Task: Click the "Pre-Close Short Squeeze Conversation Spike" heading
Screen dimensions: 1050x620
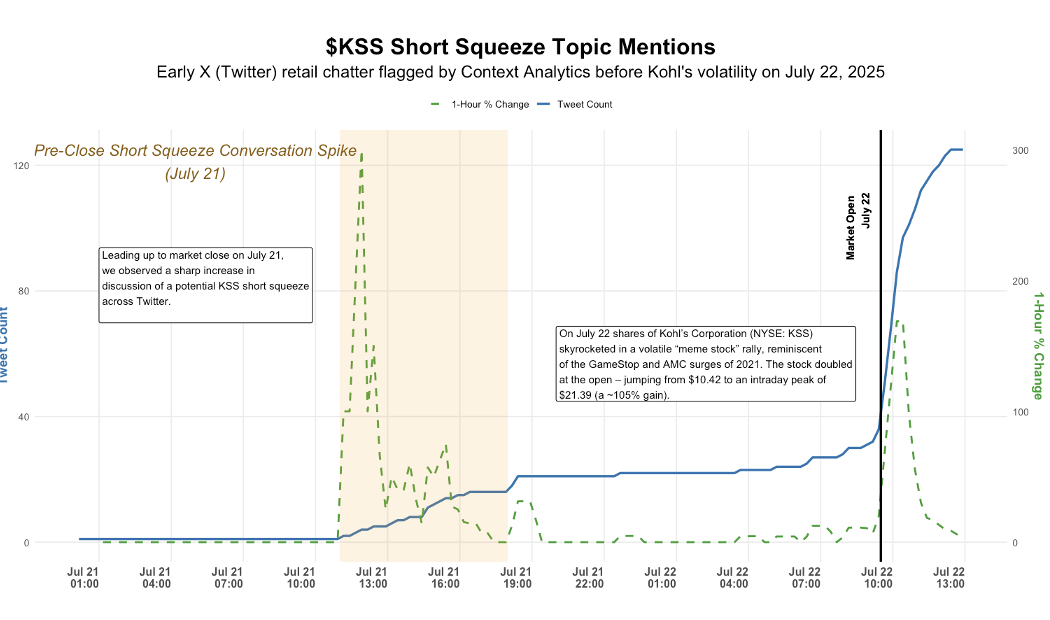Action: coord(195,152)
